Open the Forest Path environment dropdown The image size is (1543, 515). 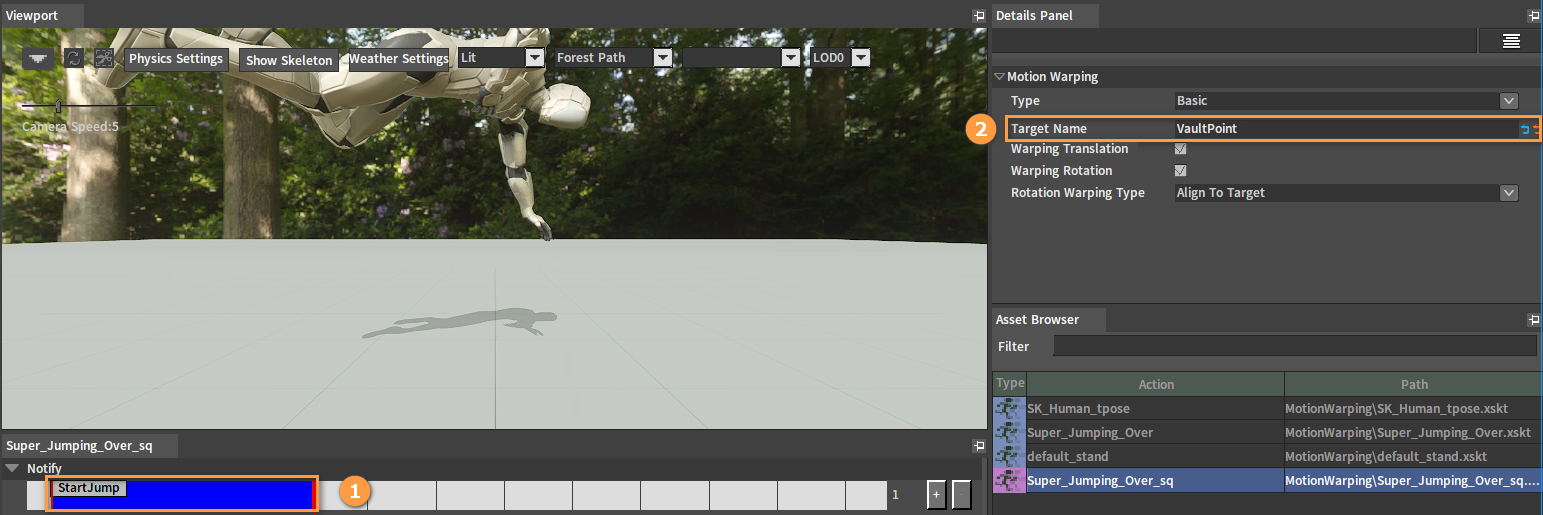(613, 58)
